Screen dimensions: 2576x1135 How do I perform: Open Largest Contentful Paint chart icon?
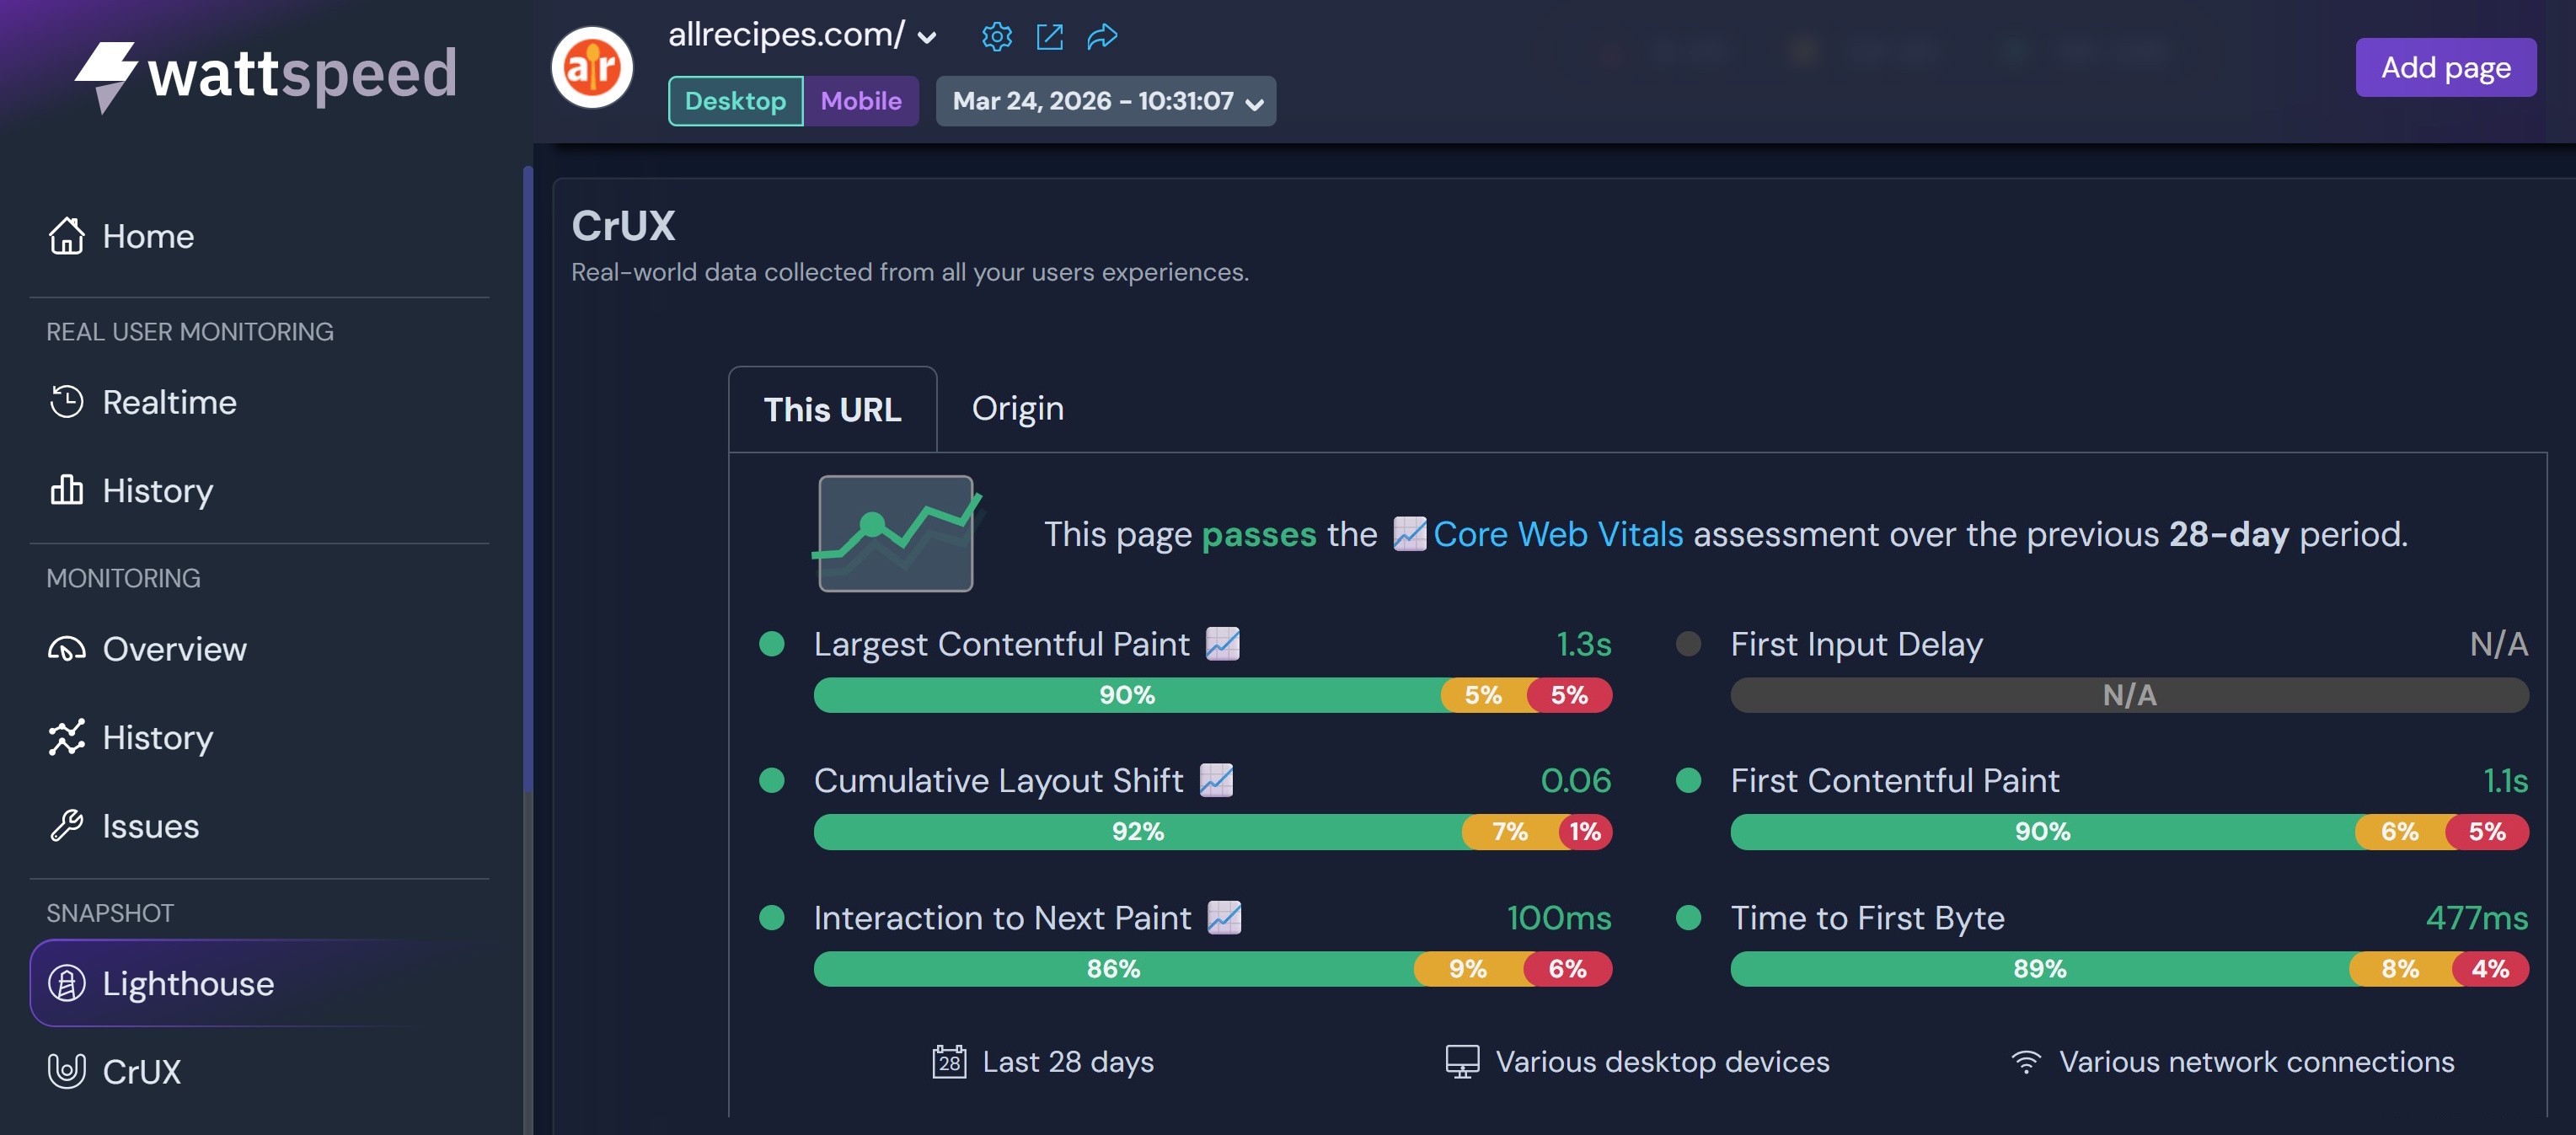1222,643
